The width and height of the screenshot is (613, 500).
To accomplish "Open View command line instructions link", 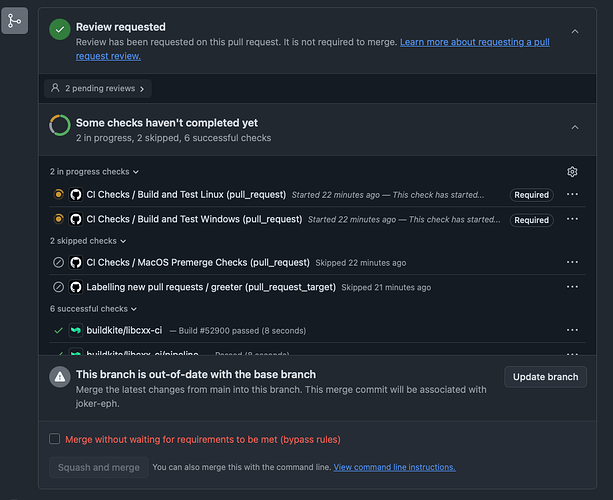I will [394, 467].
